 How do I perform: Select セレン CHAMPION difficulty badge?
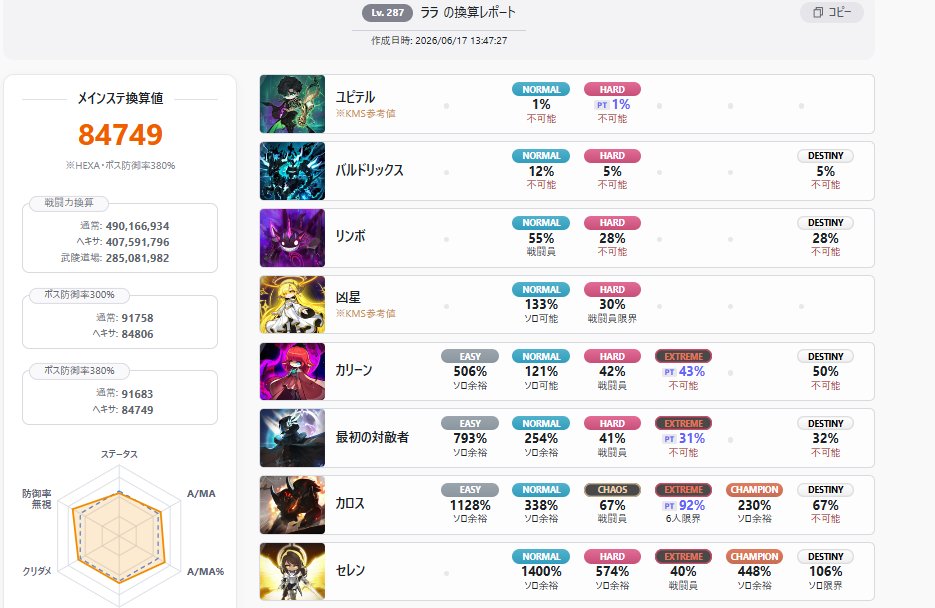tap(754, 556)
